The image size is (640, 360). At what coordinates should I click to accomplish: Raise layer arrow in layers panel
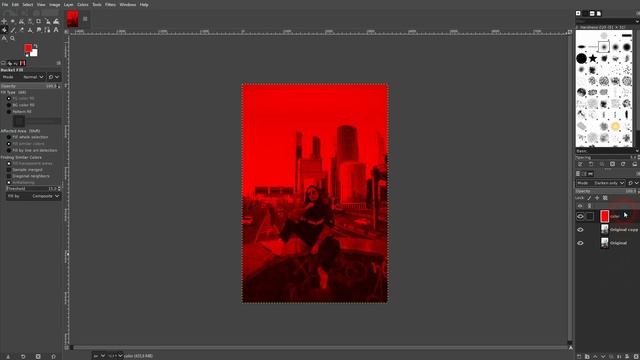[595, 356]
